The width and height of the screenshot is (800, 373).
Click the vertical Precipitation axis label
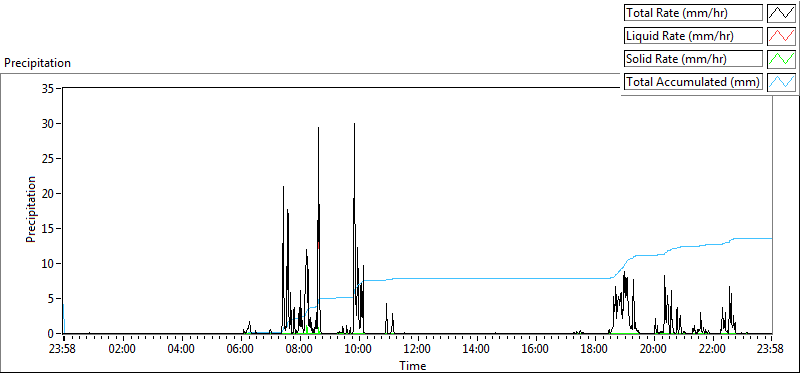click(x=31, y=210)
